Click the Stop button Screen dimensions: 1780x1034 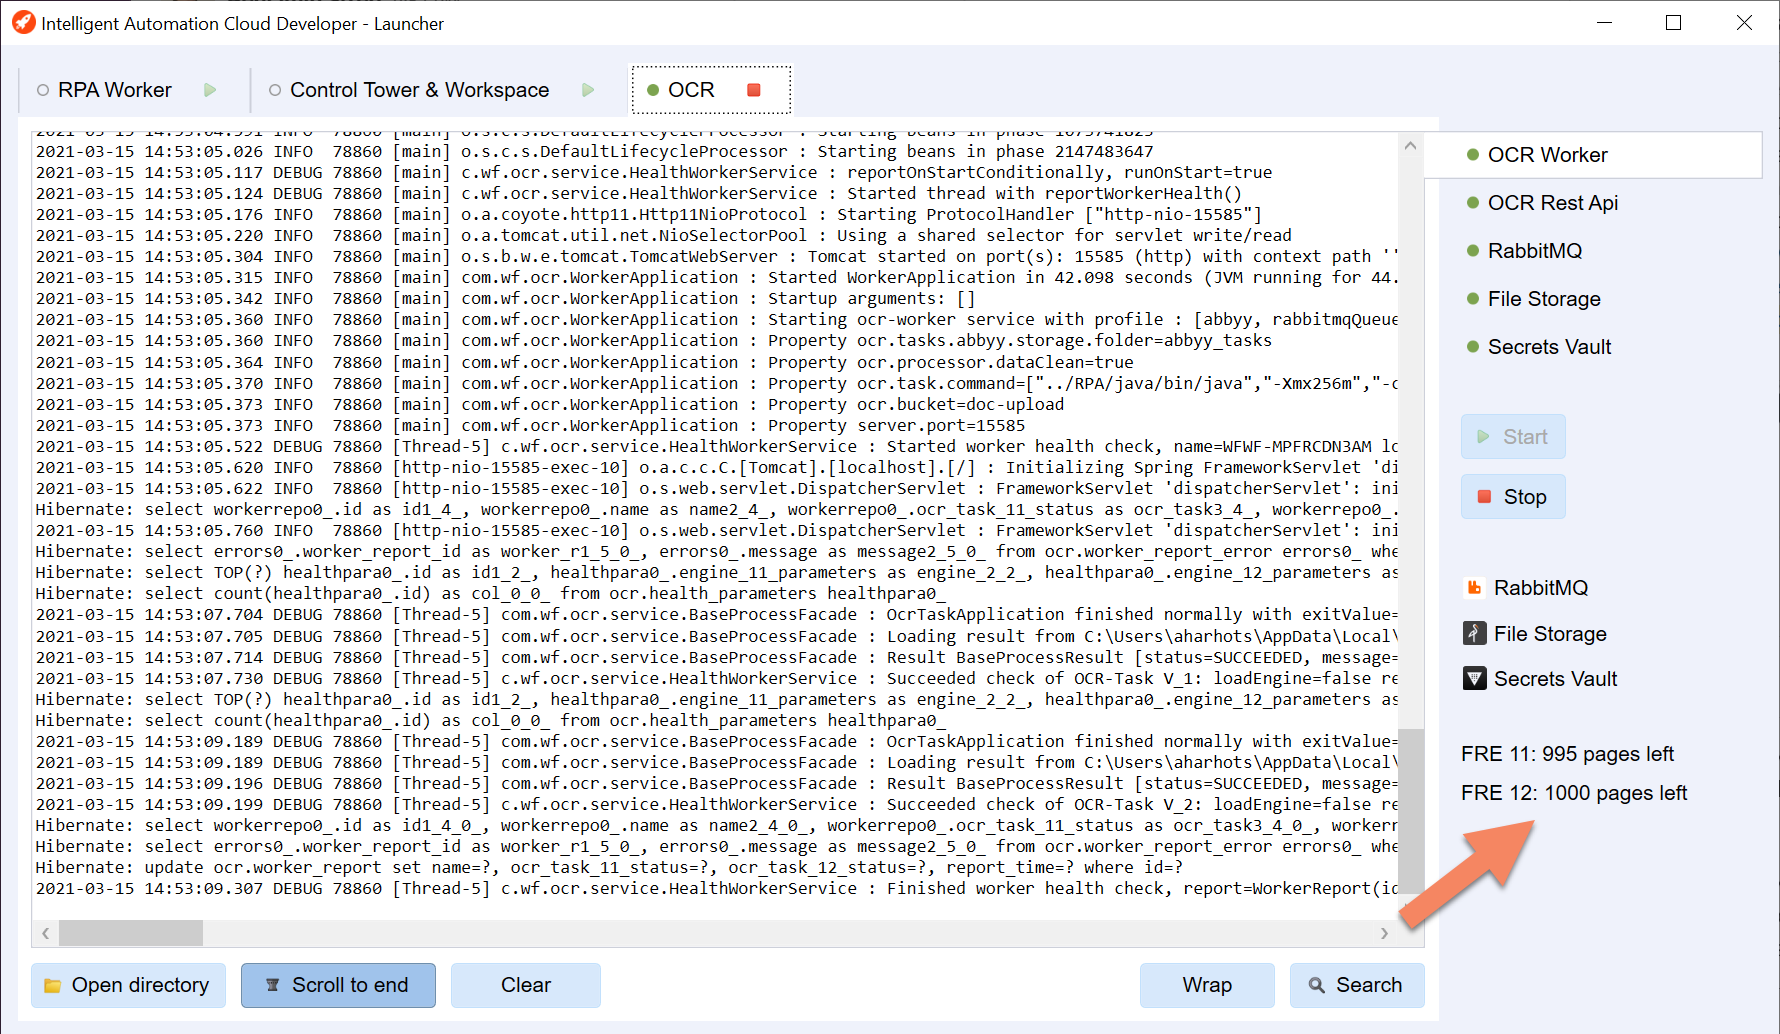1513,497
